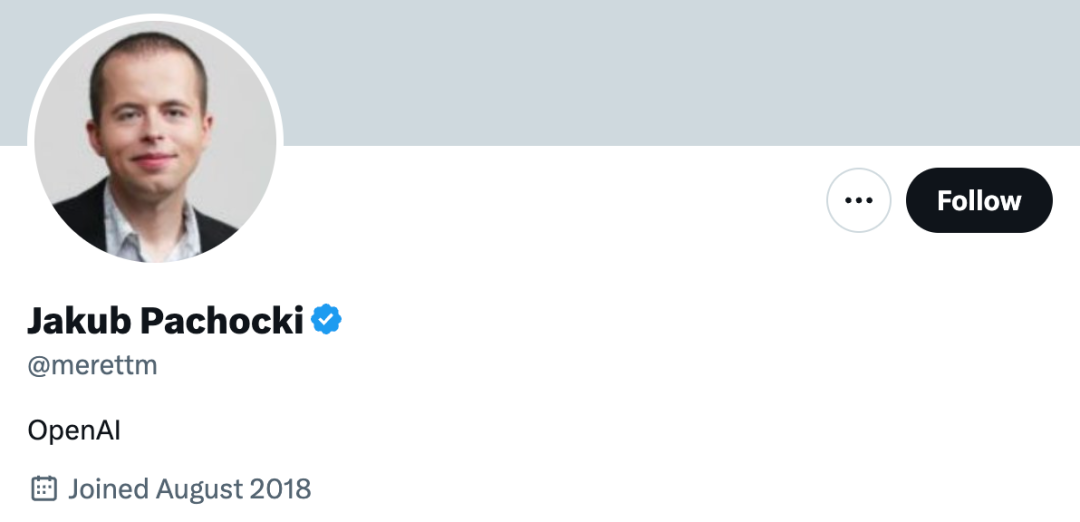Click the display name Jakub Pachocki
1080x522 pixels.
click(x=165, y=321)
